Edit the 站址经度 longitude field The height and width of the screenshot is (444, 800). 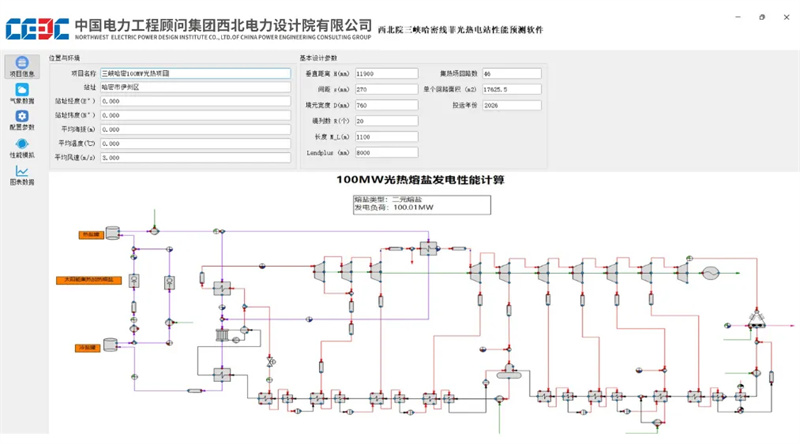pyautogui.click(x=195, y=102)
